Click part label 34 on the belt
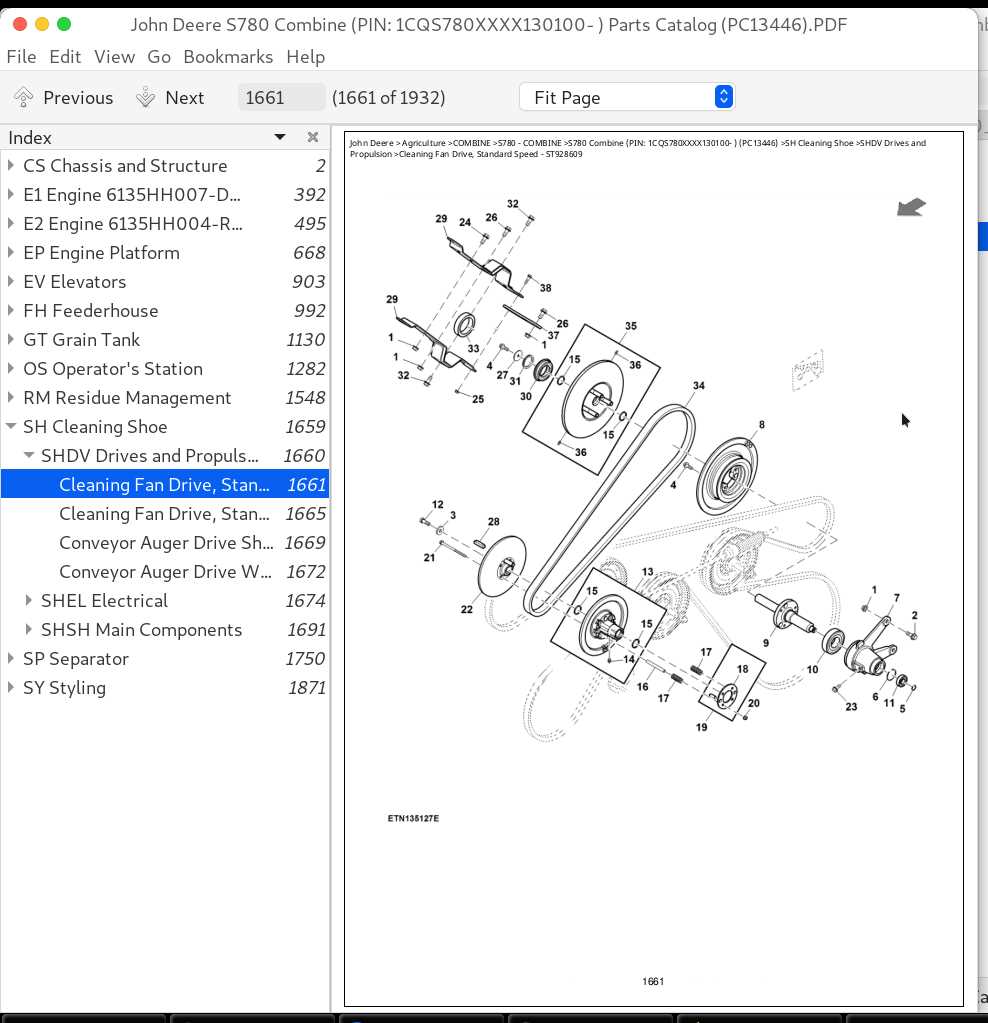Image resolution: width=988 pixels, height=1023 pixels. pyautogui.click(x=699, y=386)
